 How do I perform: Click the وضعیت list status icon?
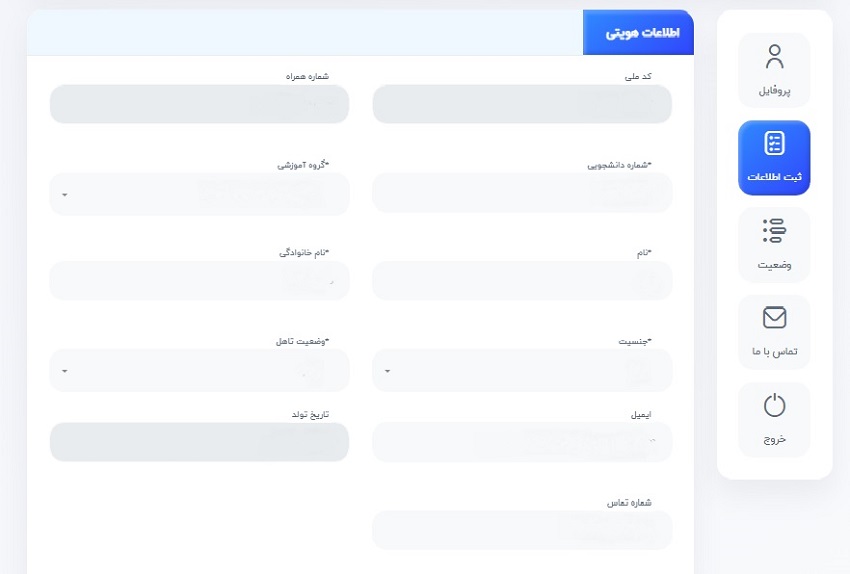[x=774, y=231]
